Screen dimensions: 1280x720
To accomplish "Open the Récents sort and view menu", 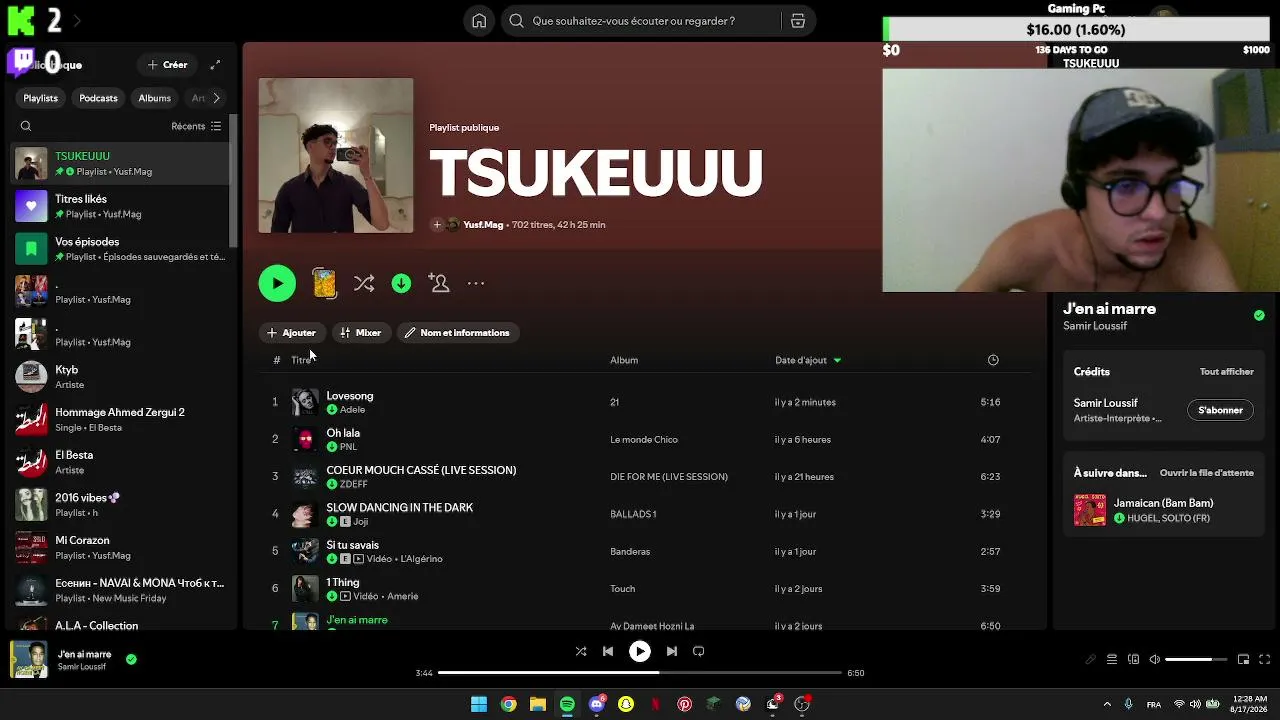I will click(196, 126).
